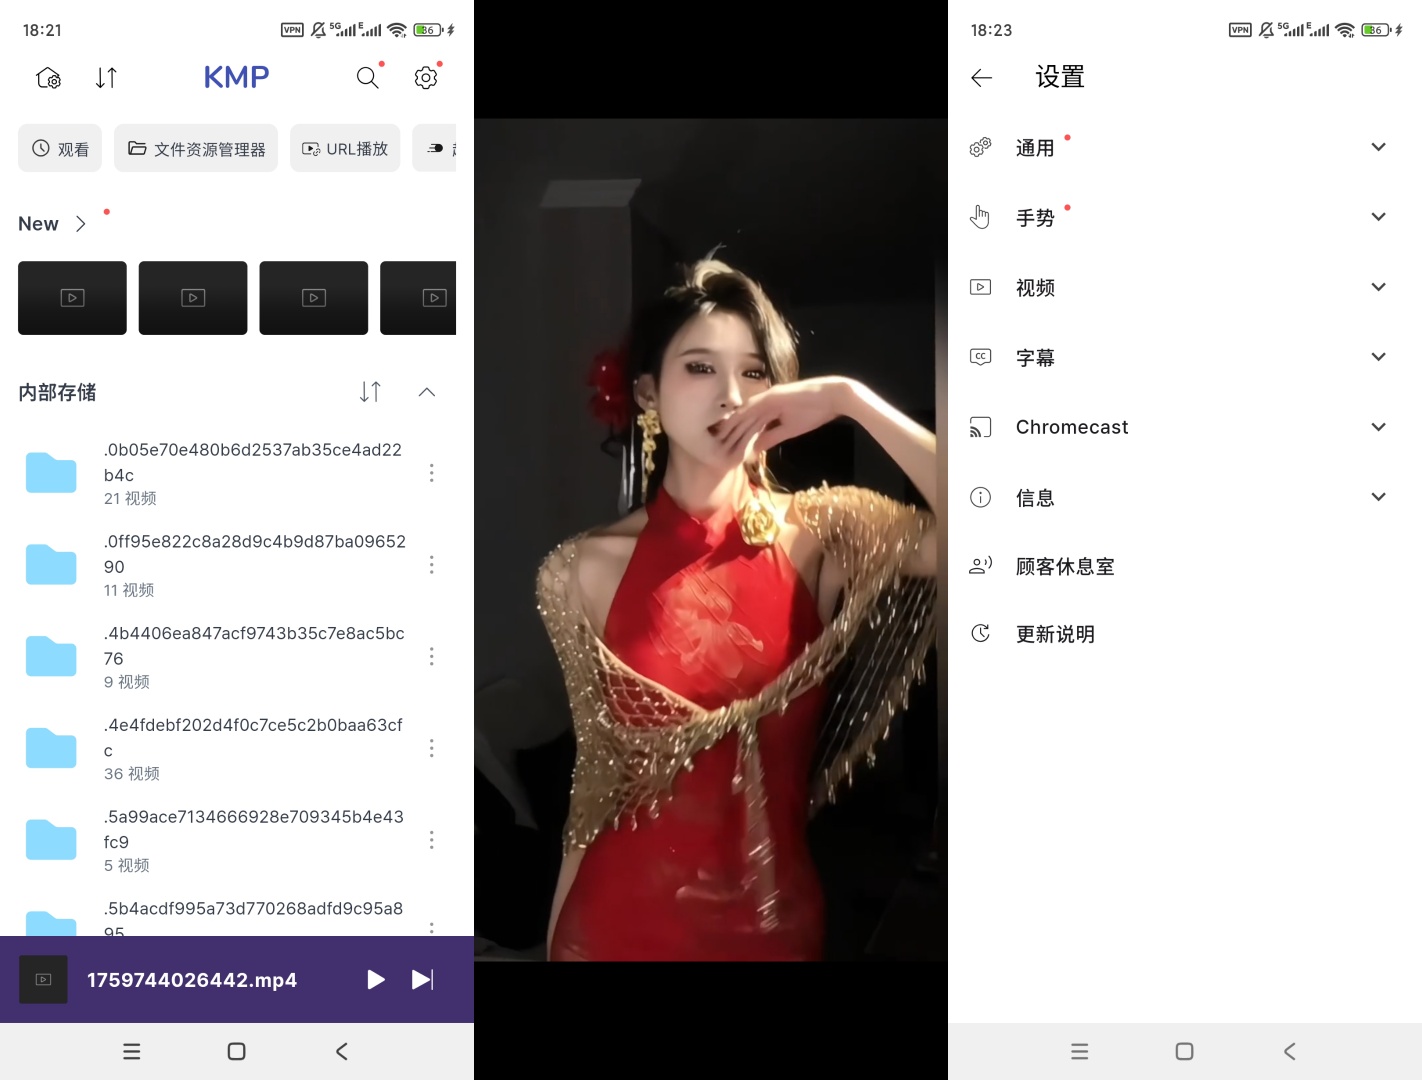The image size is (1422, 1080).
Task: Open the 更新说明 entry
Action: click(x=1055, y=635)
